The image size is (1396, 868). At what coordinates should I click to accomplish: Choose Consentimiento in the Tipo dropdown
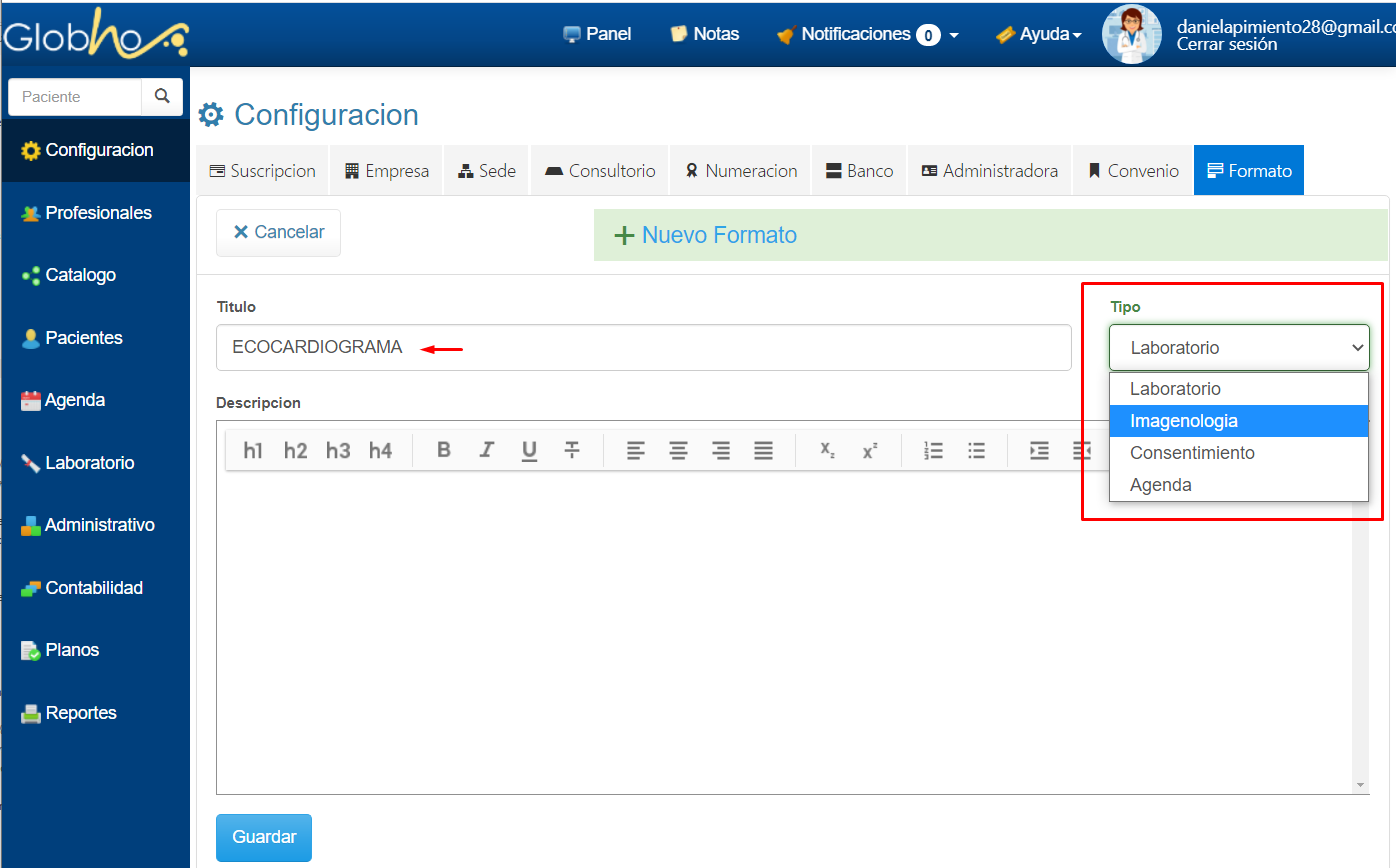click(1192, 453)
